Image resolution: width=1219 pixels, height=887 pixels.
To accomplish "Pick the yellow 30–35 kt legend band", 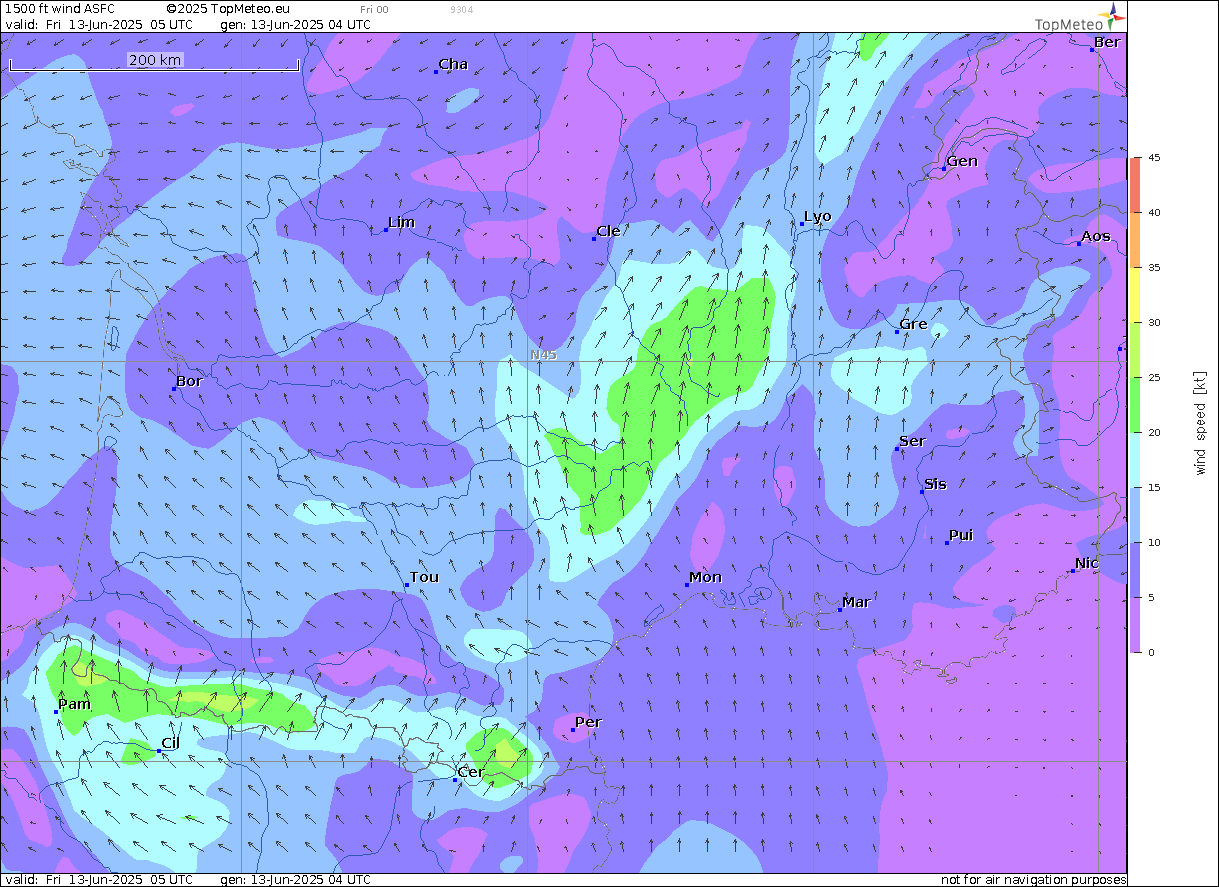I will point(1135,295).
